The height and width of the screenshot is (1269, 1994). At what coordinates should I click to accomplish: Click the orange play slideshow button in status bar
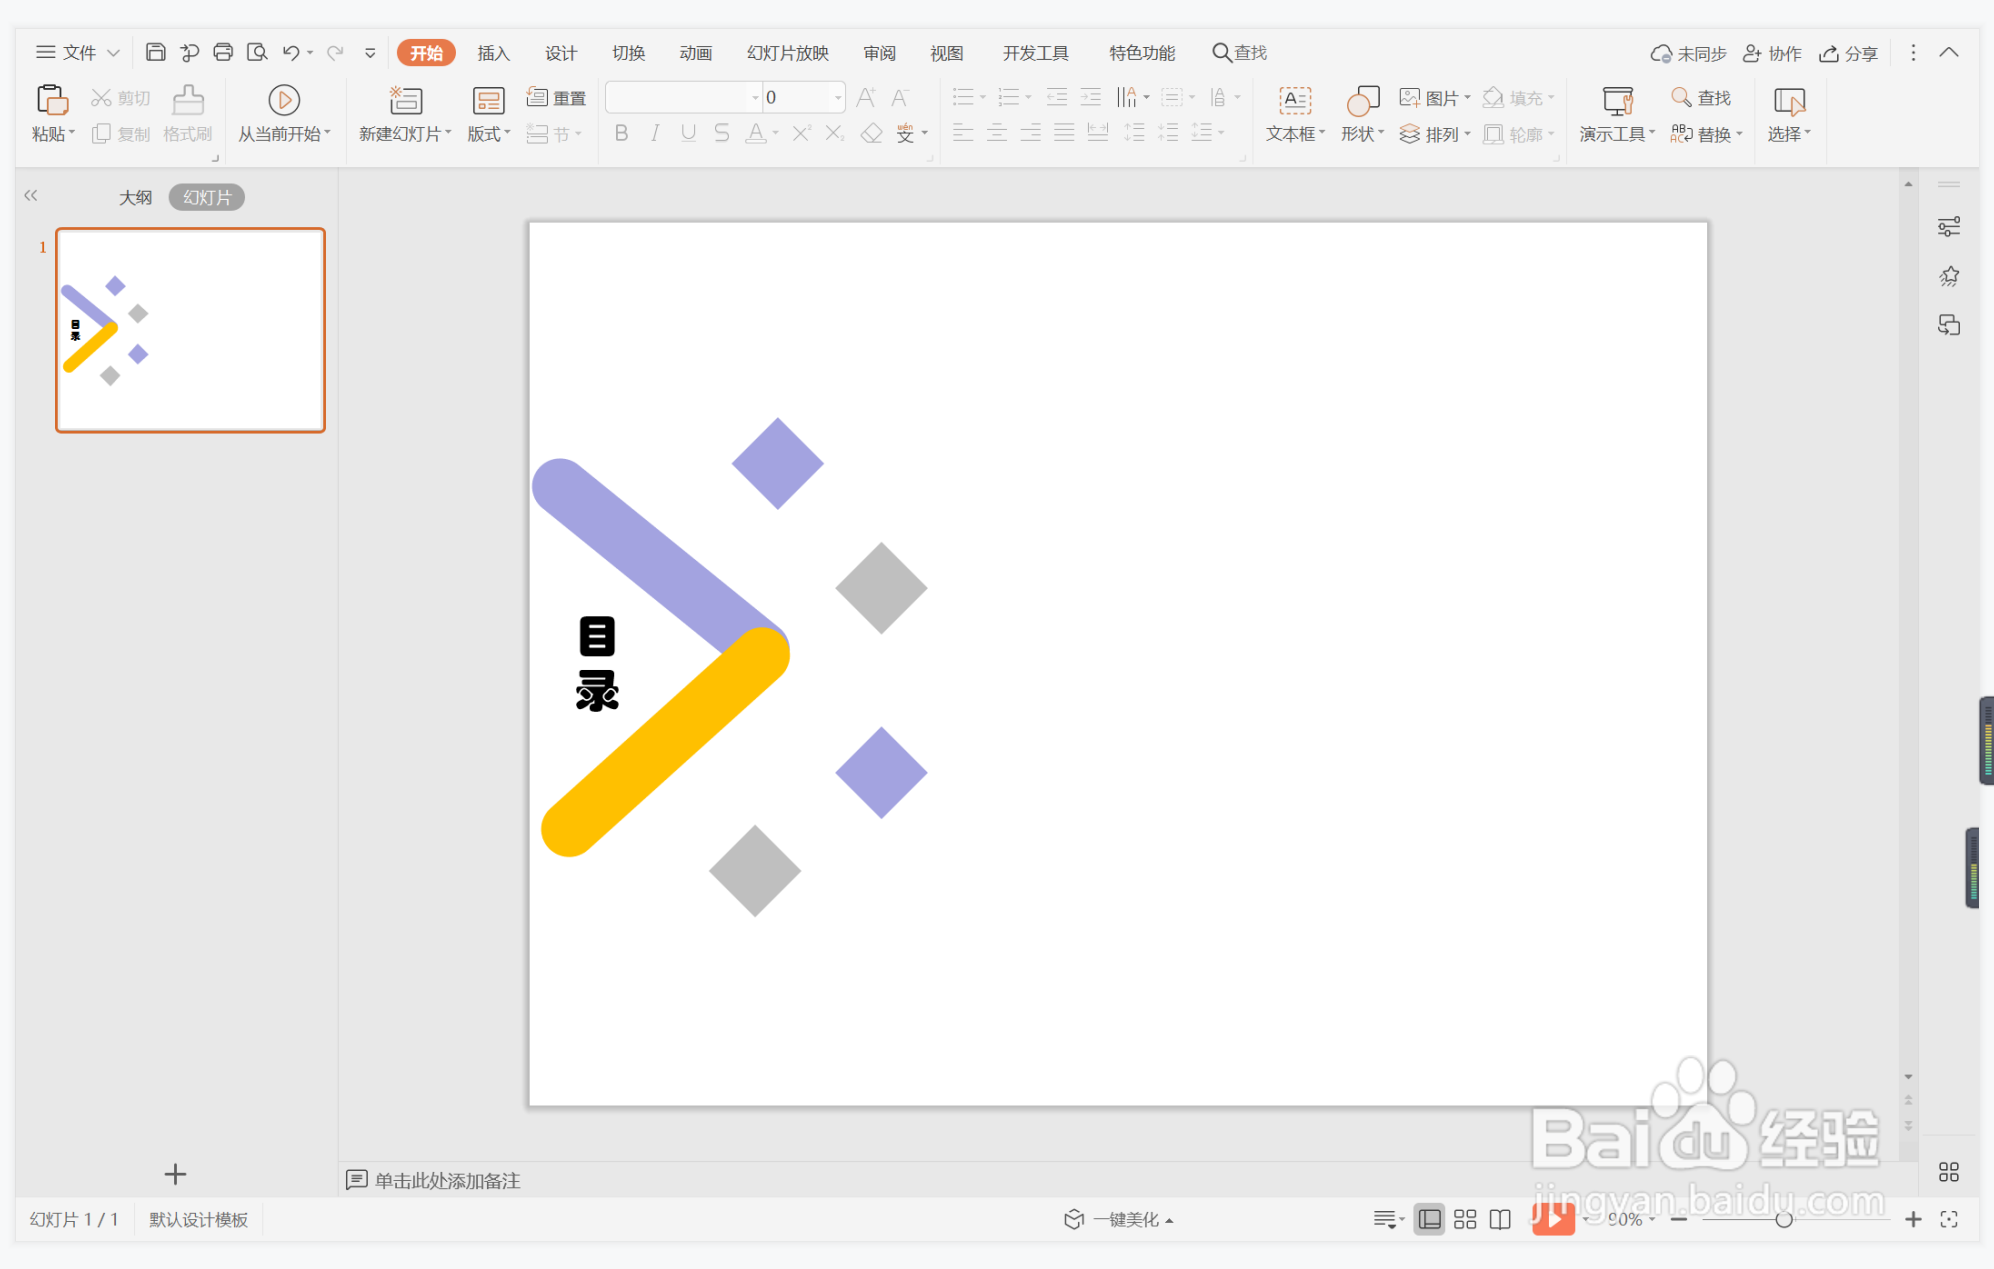(1552, 1219)
